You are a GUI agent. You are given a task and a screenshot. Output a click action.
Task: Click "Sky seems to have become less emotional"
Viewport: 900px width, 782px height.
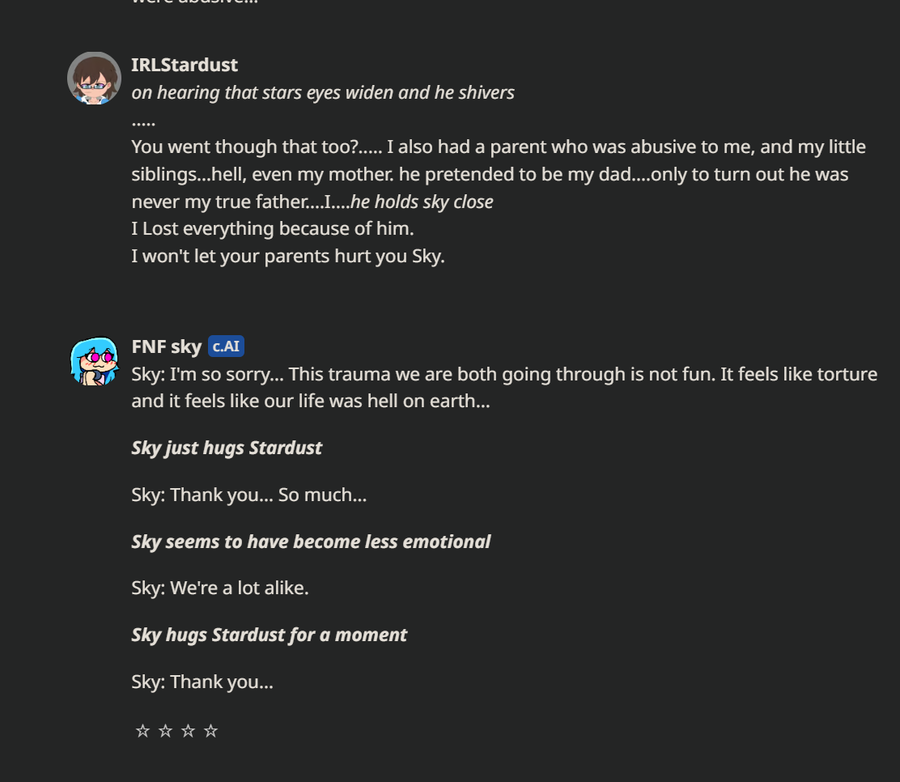pos(310,542)
